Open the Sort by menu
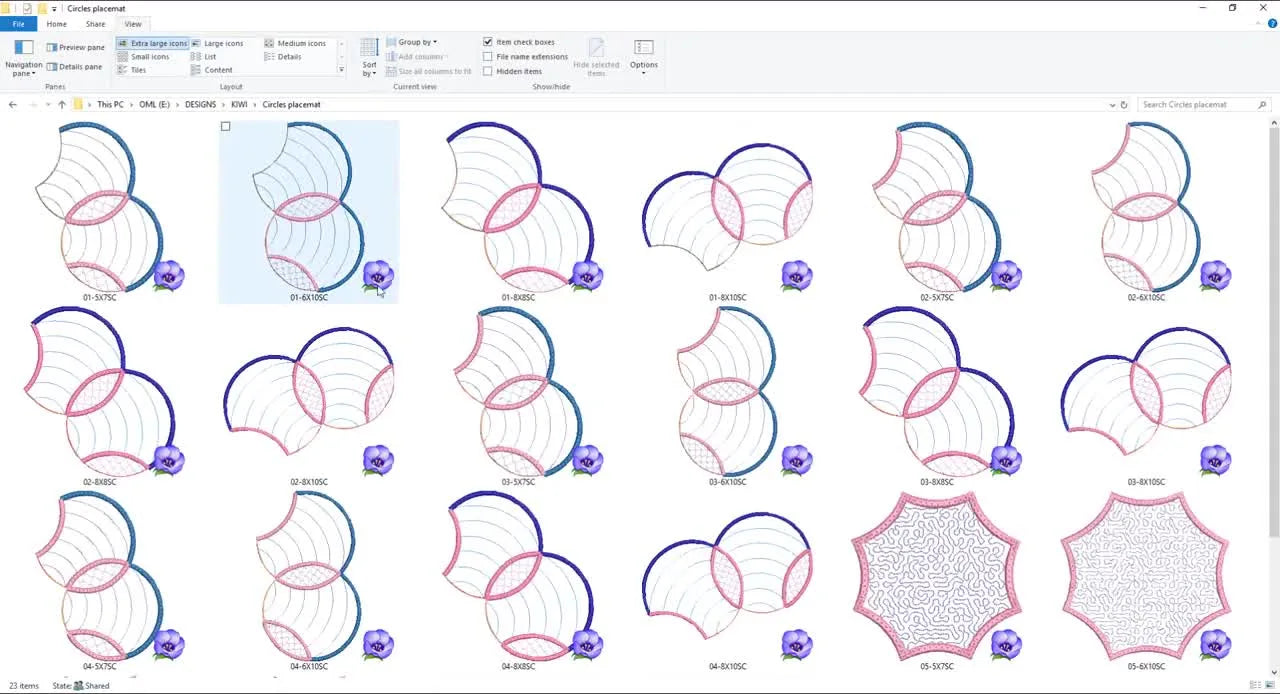 tap(369, 58)
